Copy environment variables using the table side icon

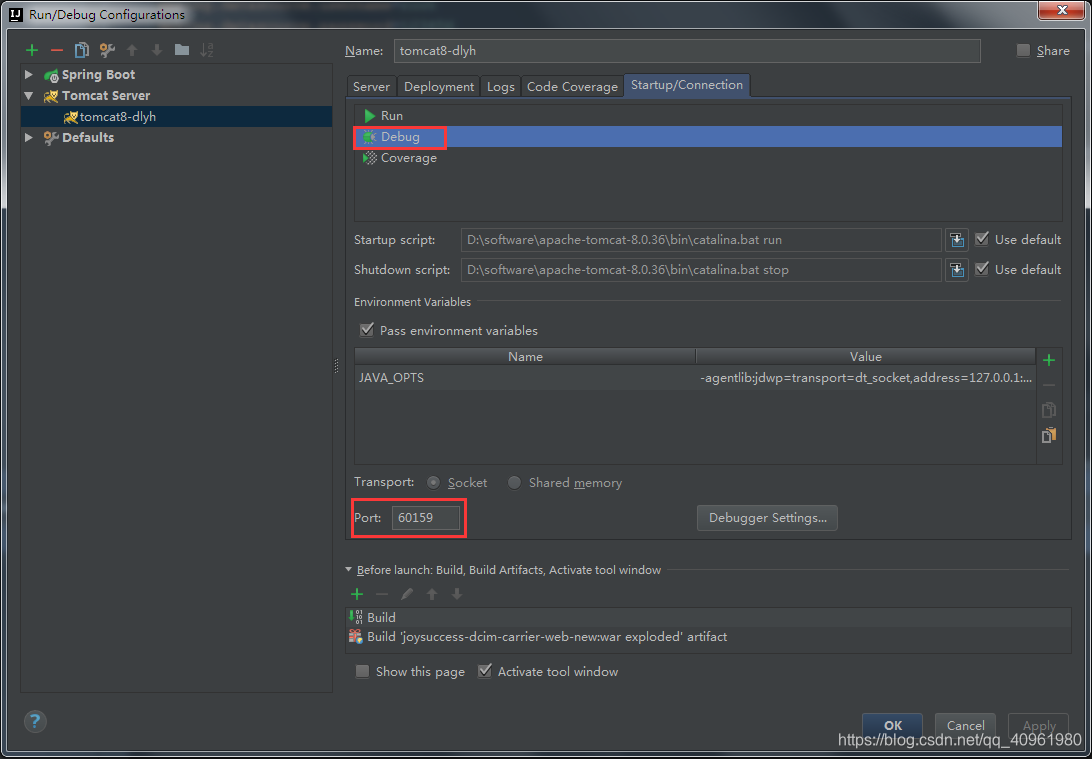[1049, 410]
